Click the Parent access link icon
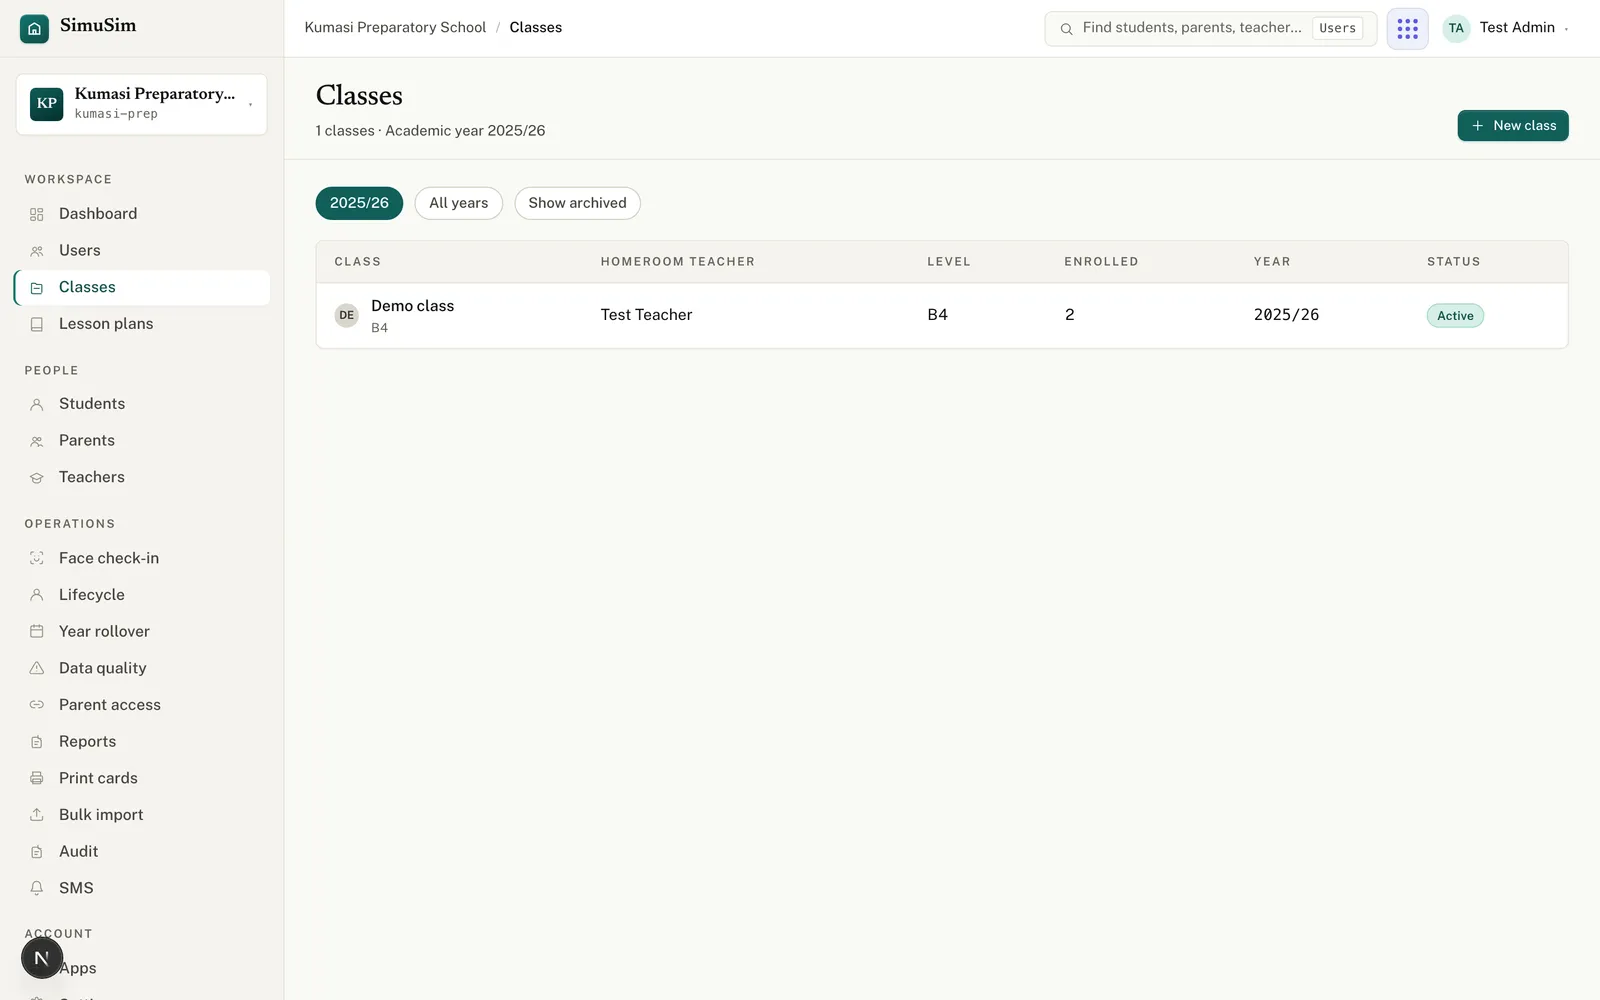The width and height of the screenshot is (1600, 1000). click(37, 705)
